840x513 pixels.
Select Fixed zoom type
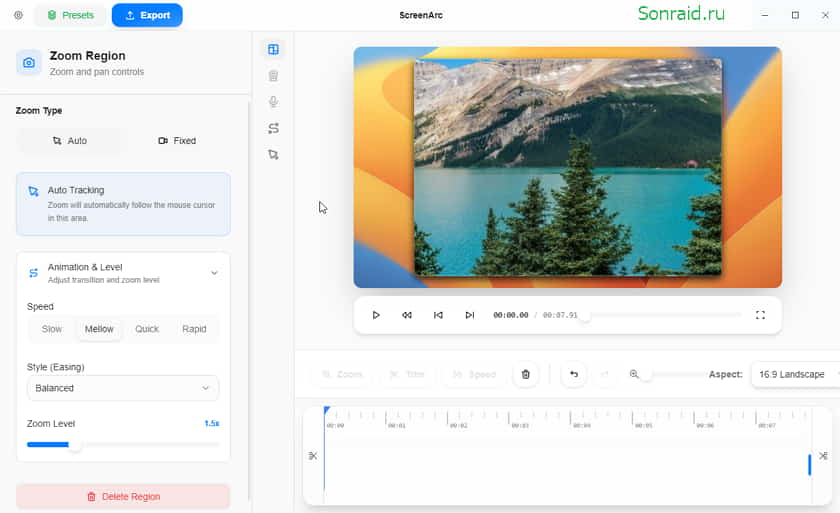click(x=177, y=141)
